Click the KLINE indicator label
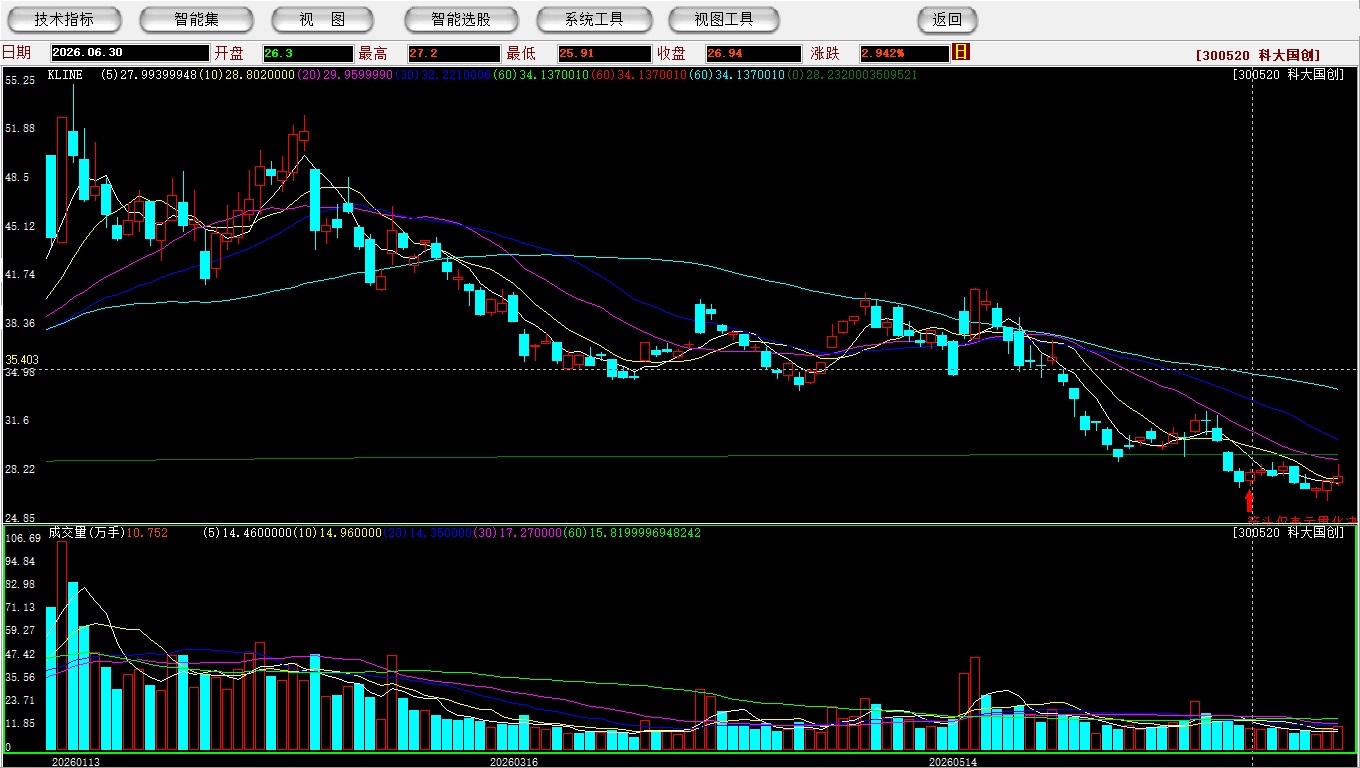The image size is (1360, 768). (65, 74)
